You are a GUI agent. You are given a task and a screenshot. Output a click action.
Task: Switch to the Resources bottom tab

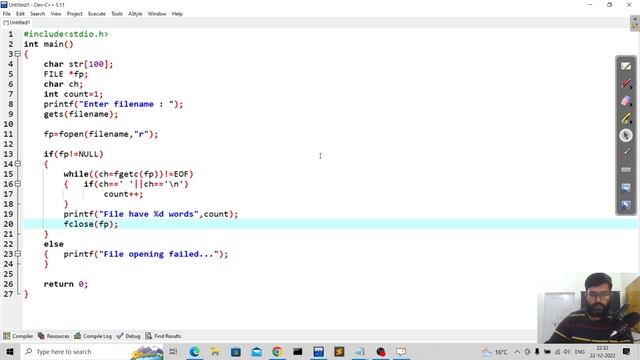[x=54, y=336]
